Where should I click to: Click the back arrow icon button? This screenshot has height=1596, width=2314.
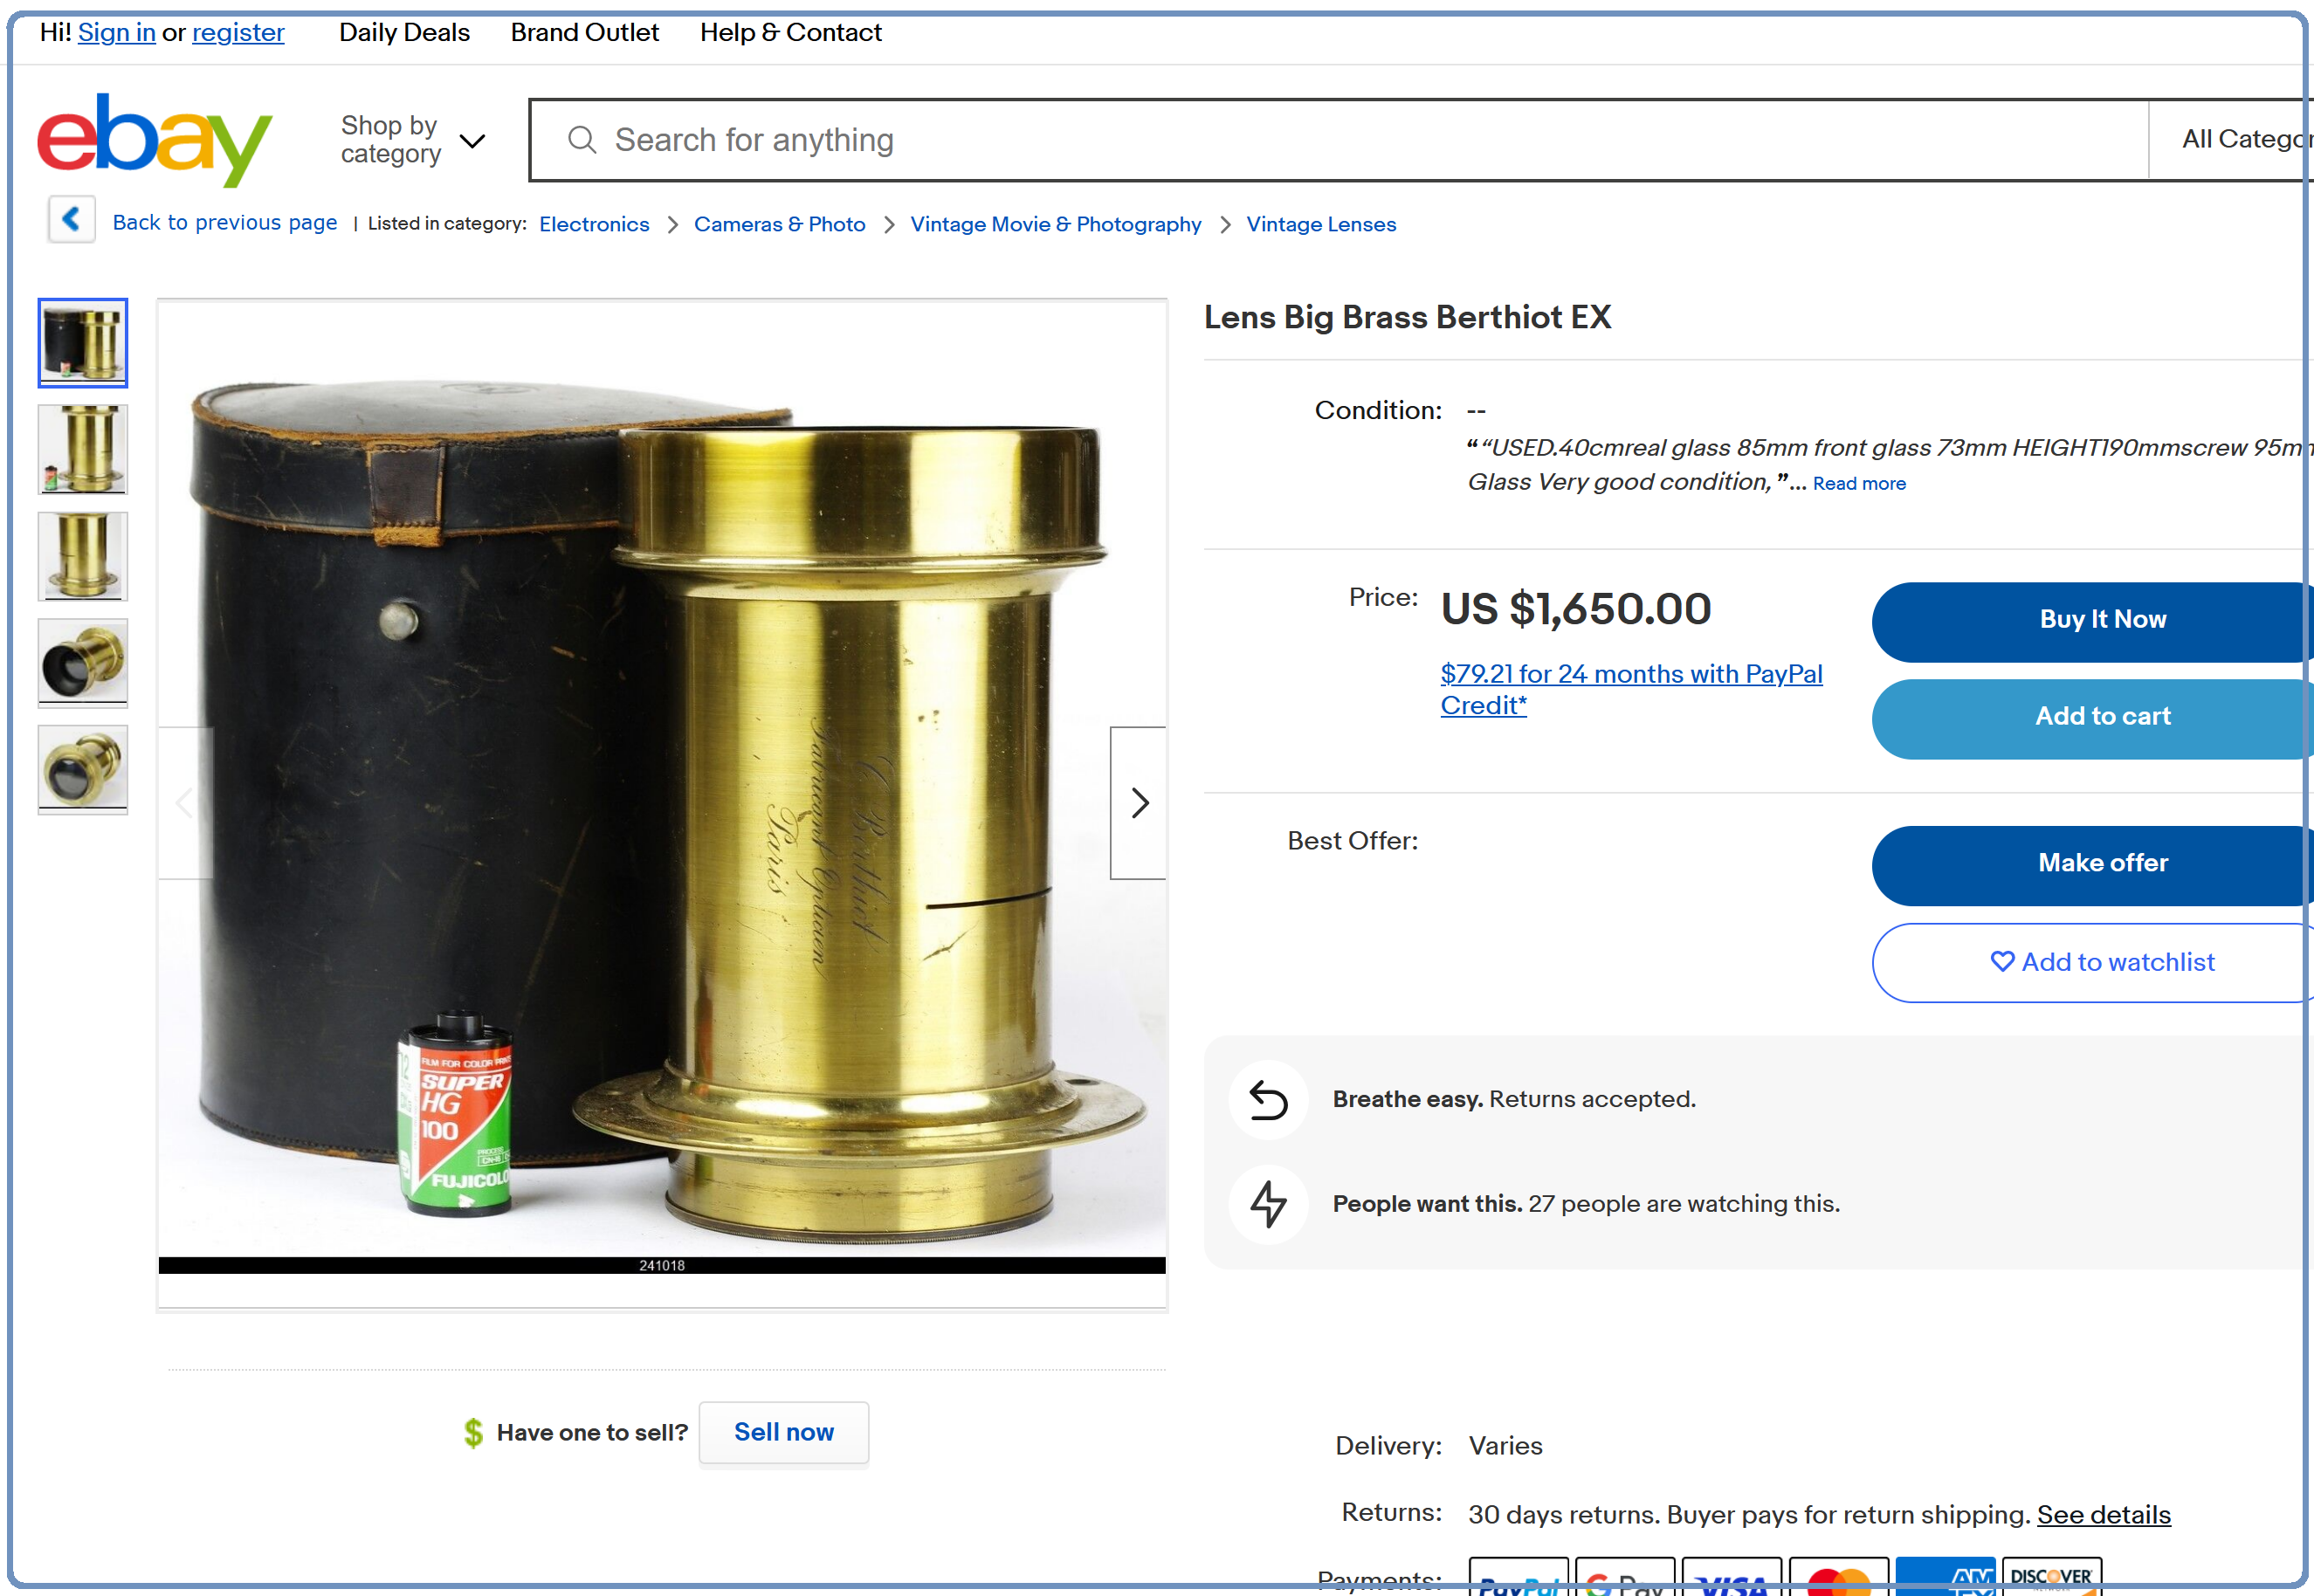(72, 219)
